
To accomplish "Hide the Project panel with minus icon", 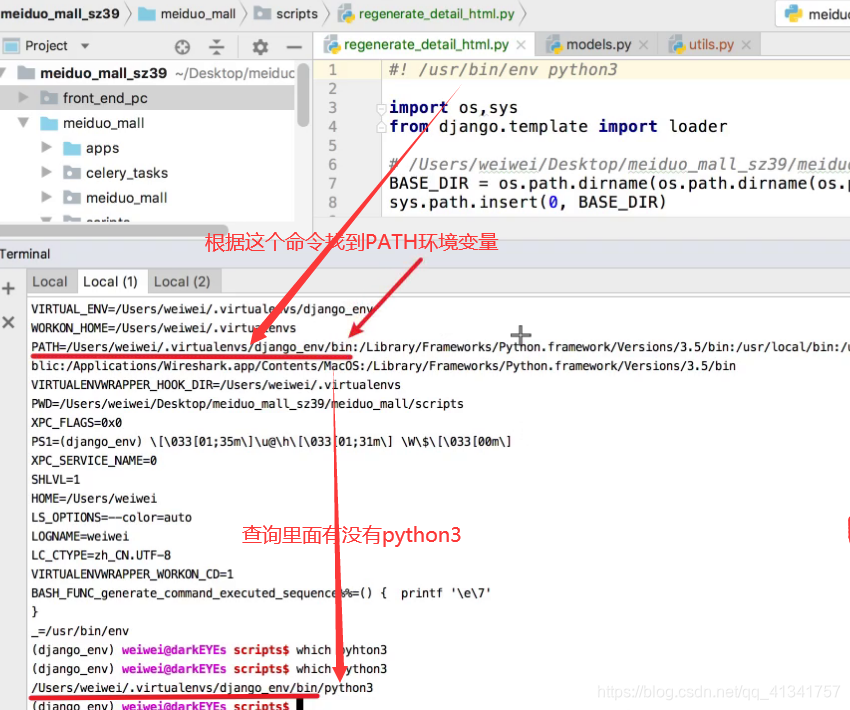I will coord(294,47).
